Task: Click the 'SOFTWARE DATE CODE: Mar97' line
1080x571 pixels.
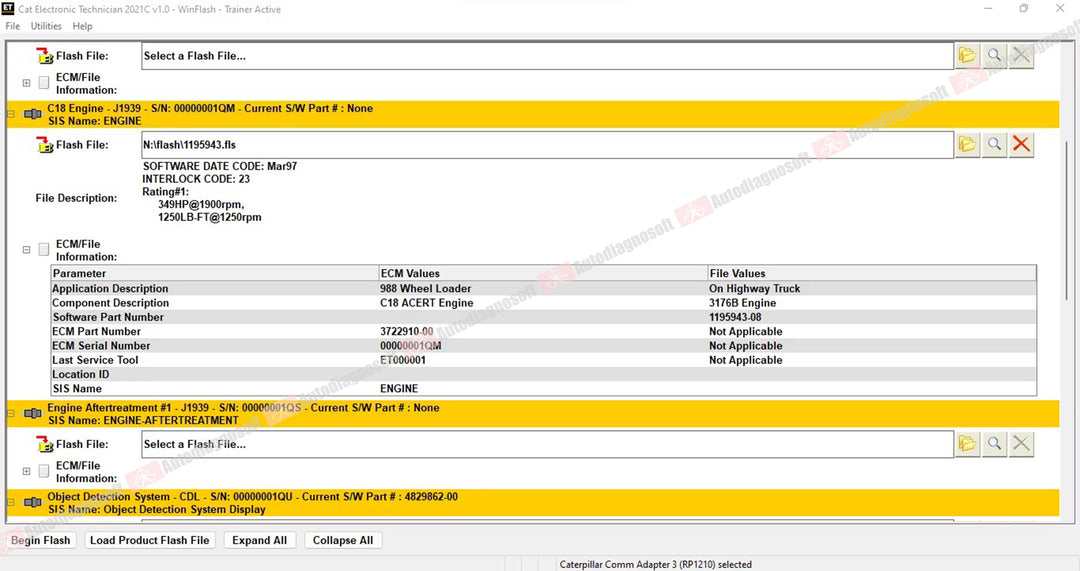Action: point(220,166)
